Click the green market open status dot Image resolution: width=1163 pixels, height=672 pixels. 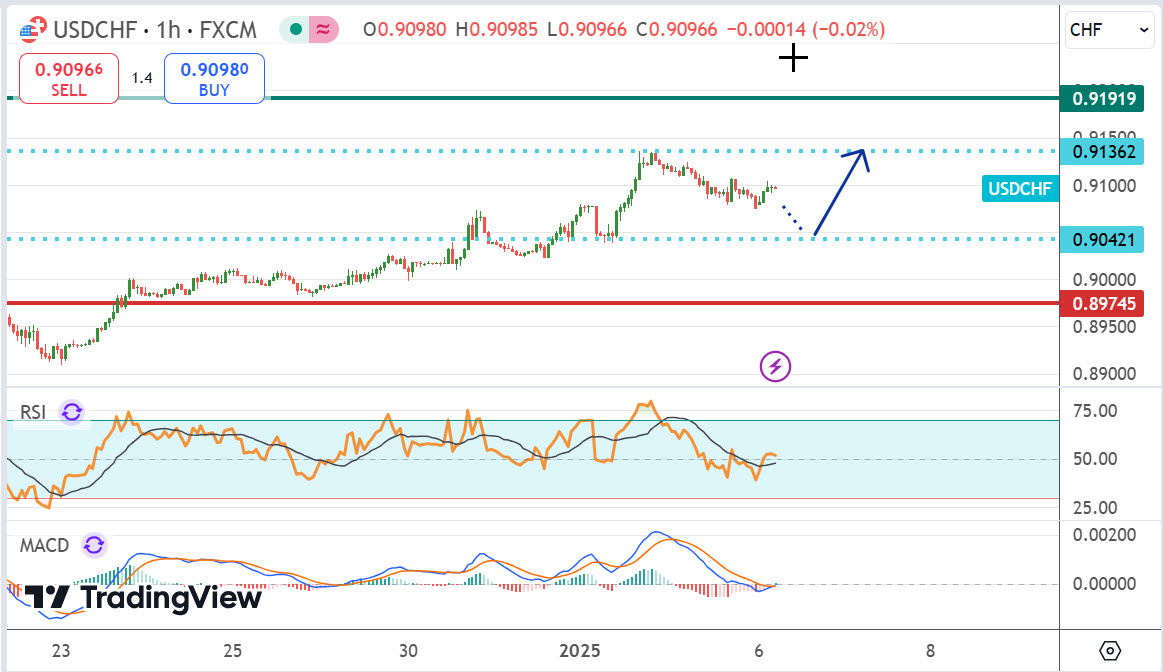click(x=296, y=30)
